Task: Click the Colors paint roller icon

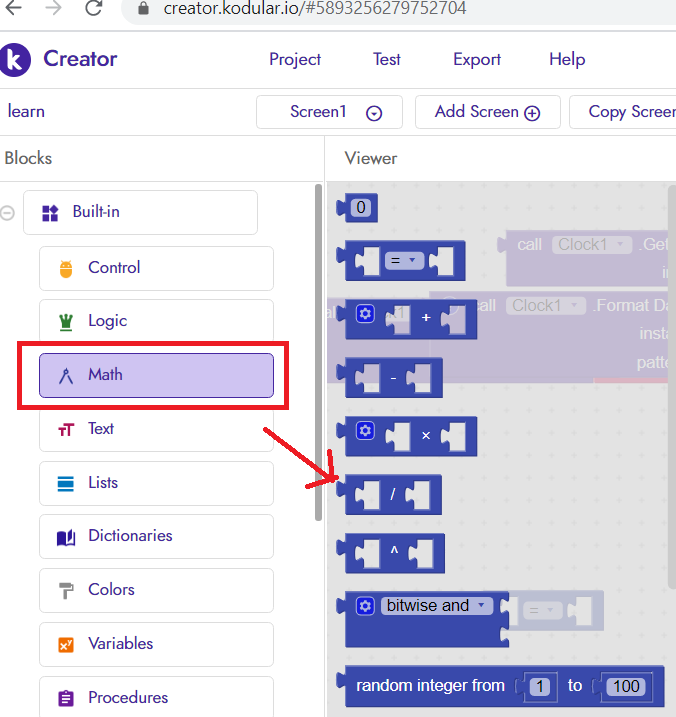Action: tap(66, 591)
